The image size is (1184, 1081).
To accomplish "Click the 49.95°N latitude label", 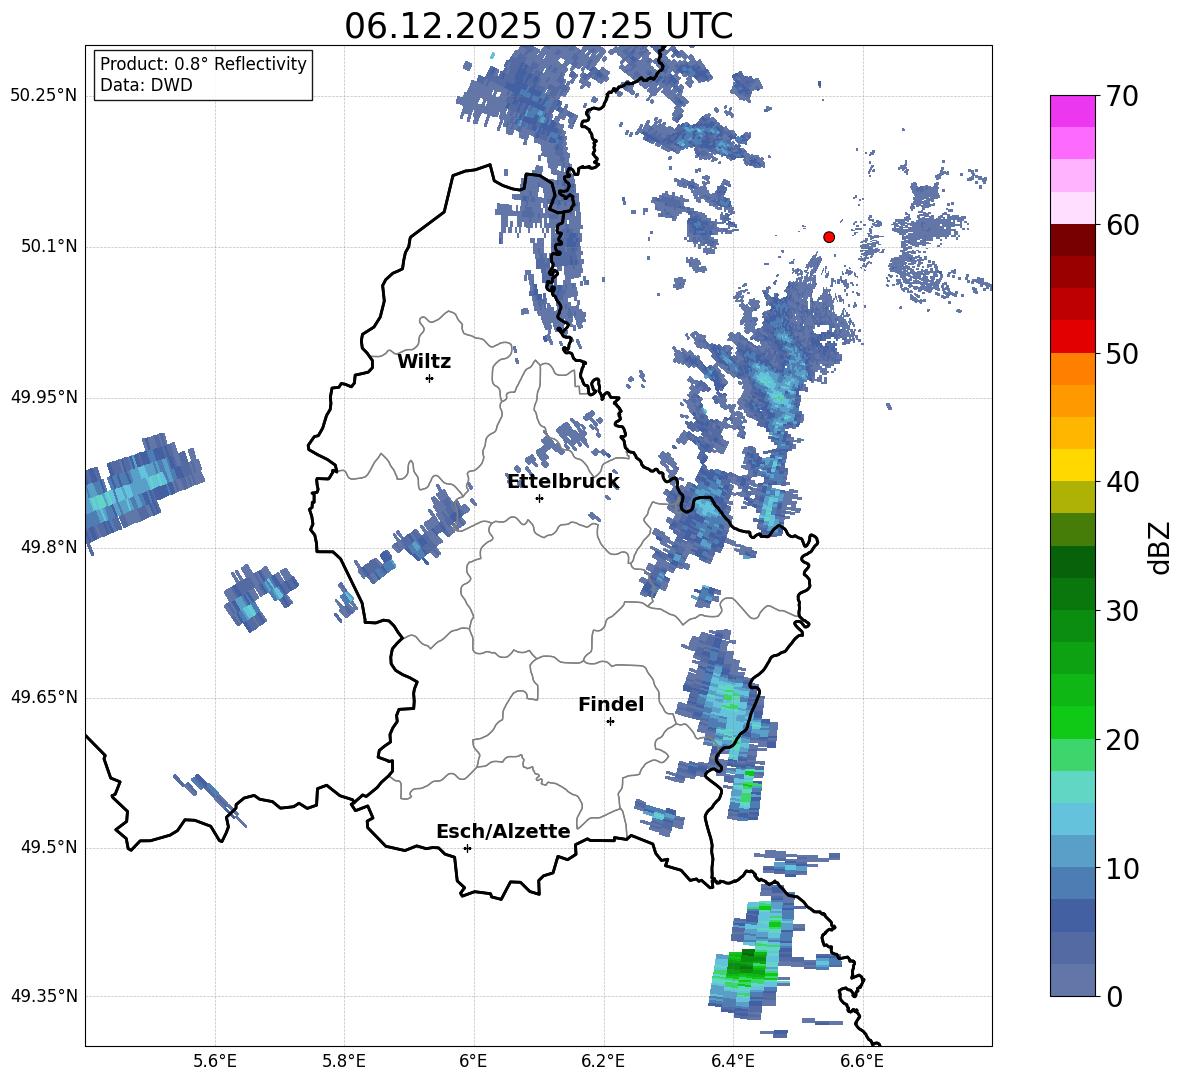I will [43, 397].
